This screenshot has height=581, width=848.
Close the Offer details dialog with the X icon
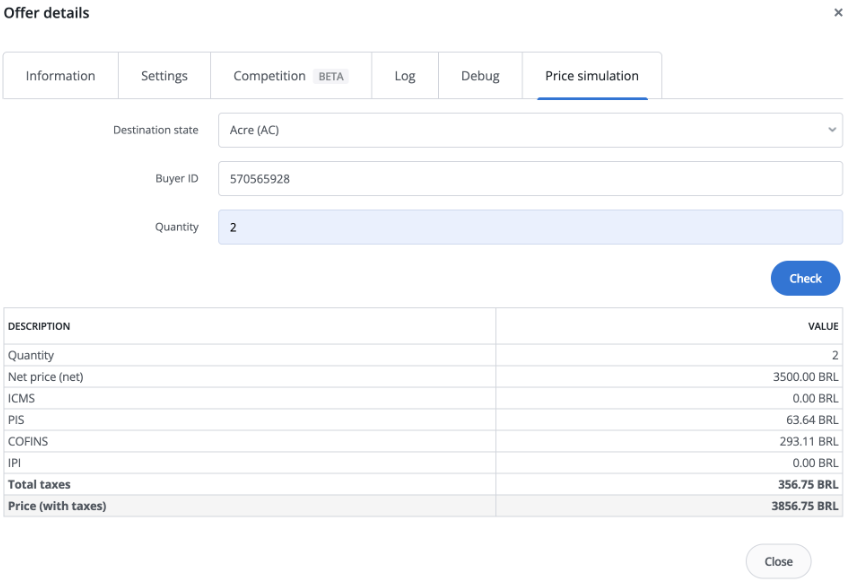point(838,13)
